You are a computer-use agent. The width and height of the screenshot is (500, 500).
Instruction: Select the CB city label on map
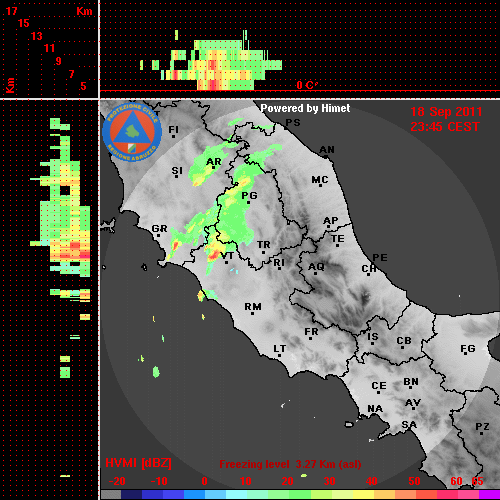[404, 341]
